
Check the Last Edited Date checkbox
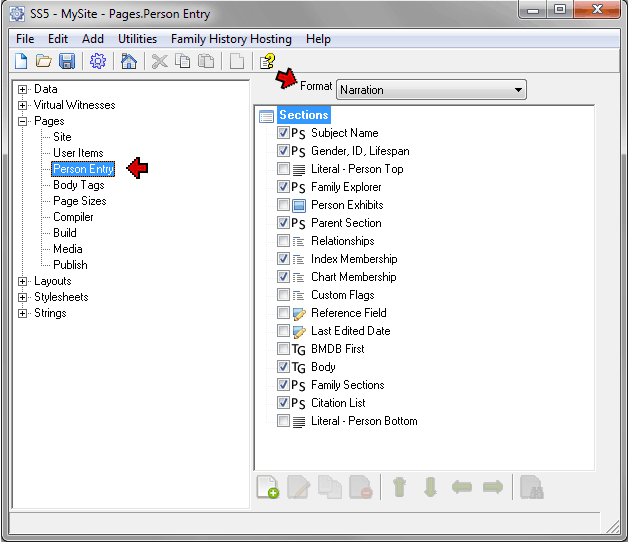[284, 331]
